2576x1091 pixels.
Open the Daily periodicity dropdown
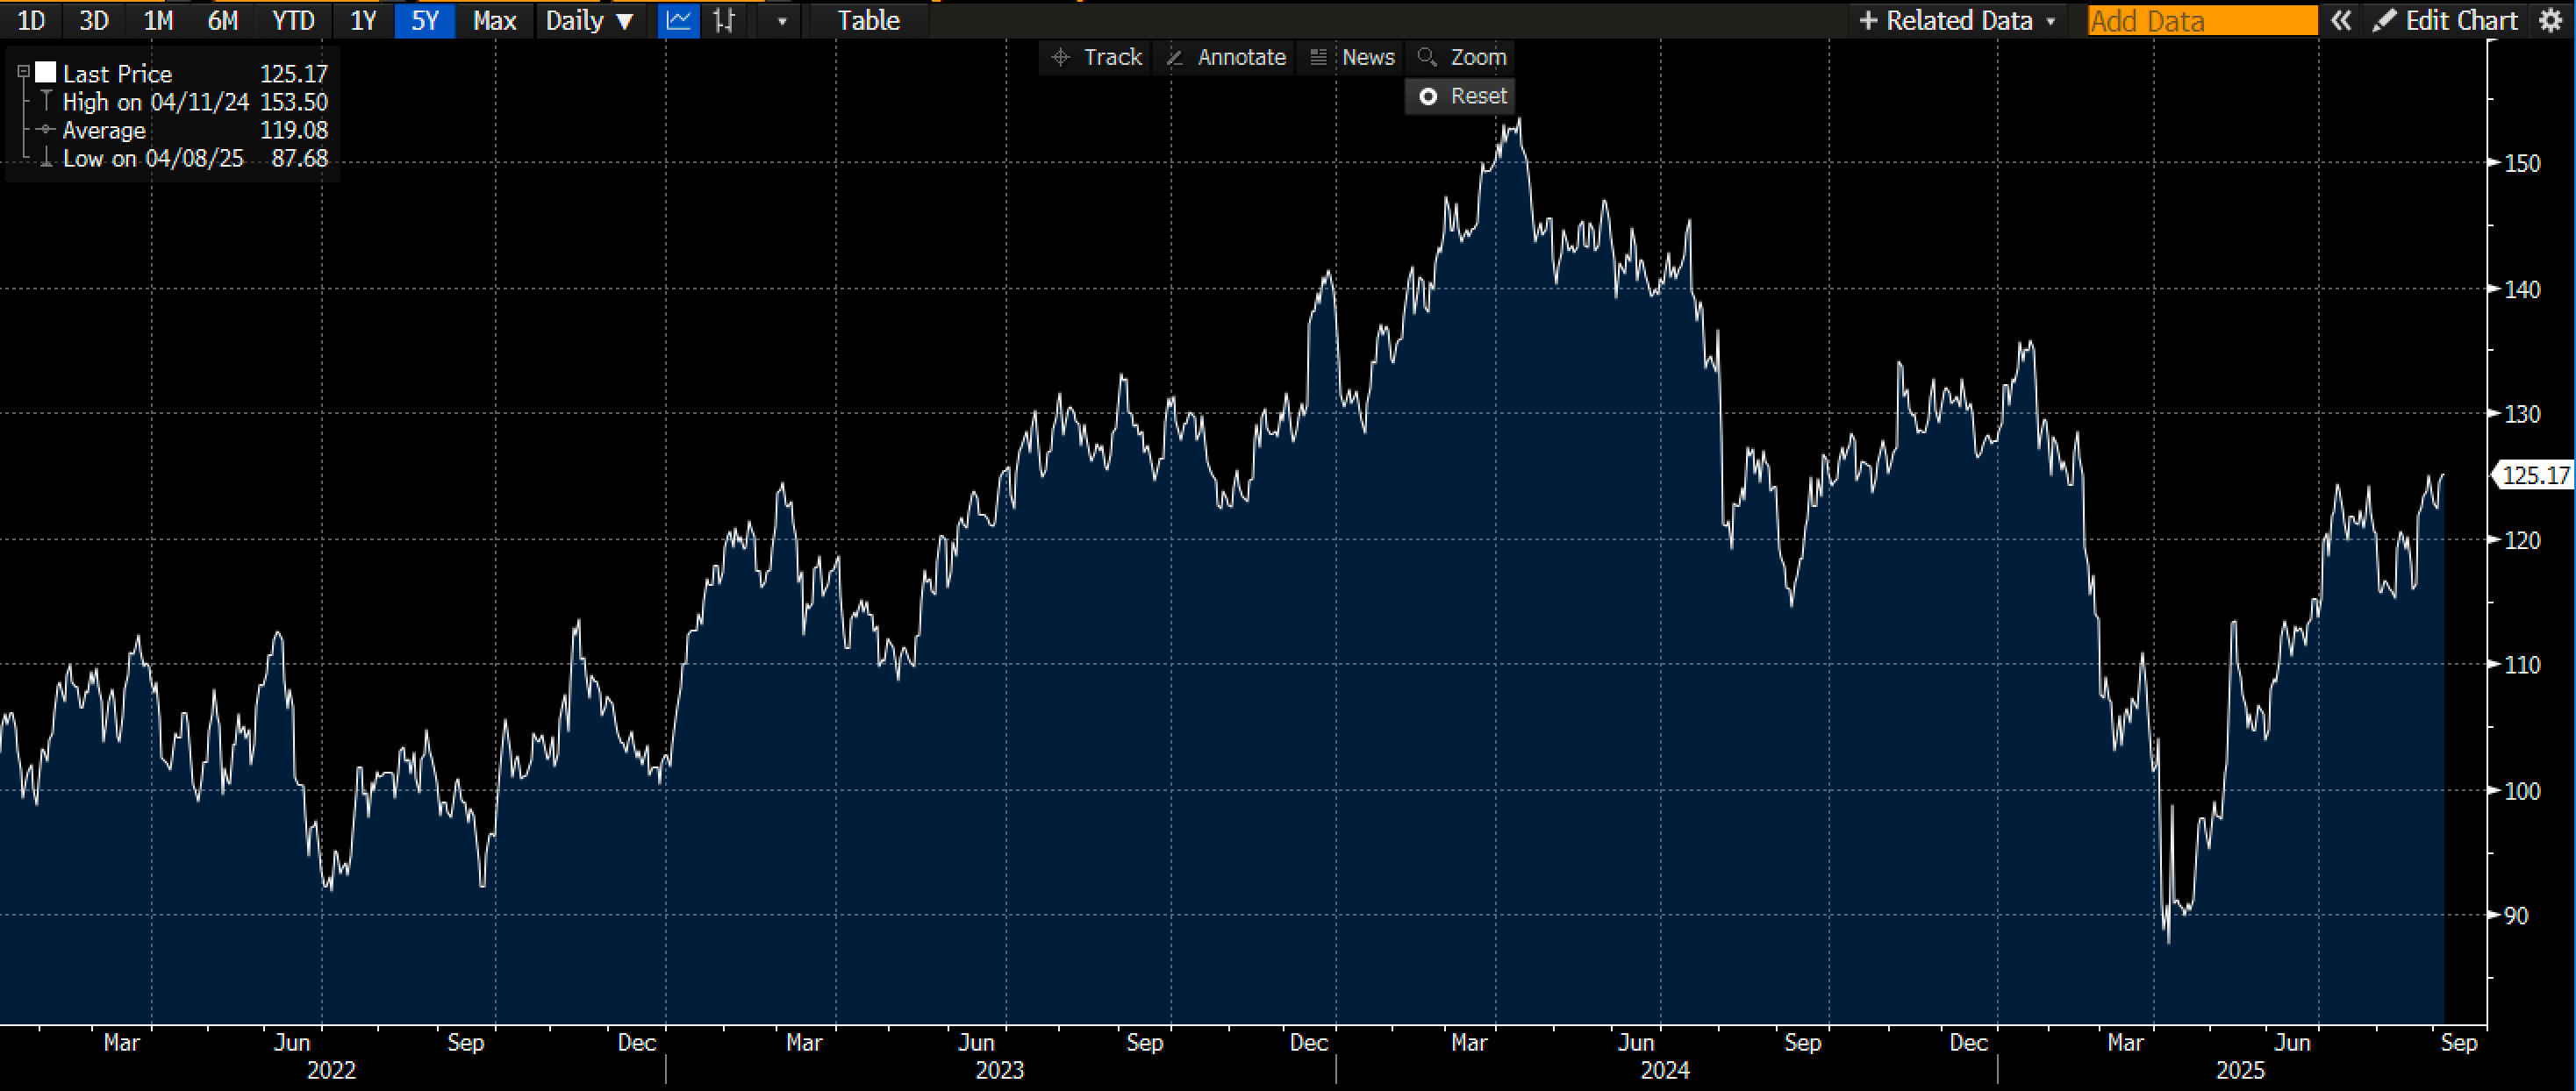pos(590,20)
